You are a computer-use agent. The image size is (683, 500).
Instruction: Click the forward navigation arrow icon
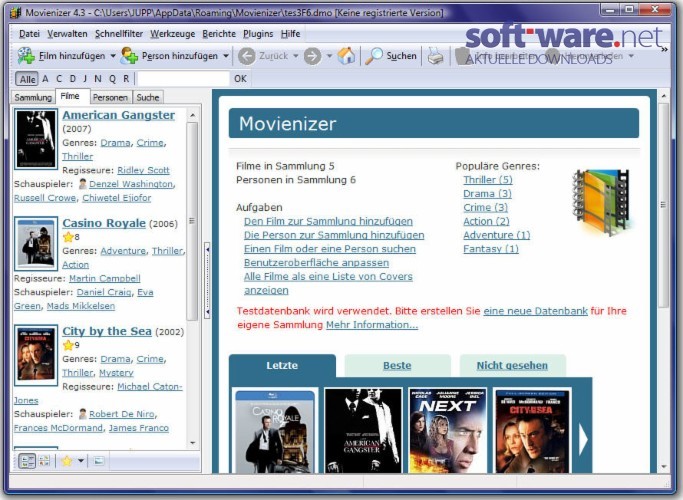point(312,56)
